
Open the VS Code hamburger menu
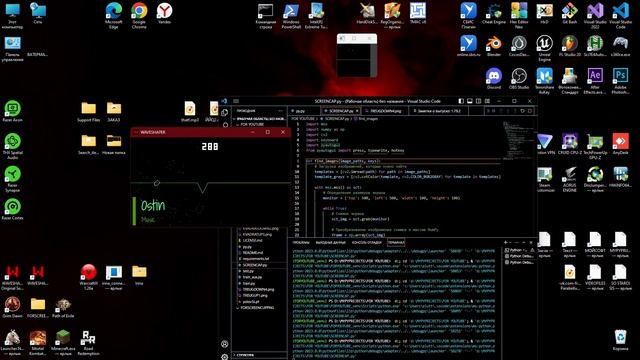[x=236, y=101]
